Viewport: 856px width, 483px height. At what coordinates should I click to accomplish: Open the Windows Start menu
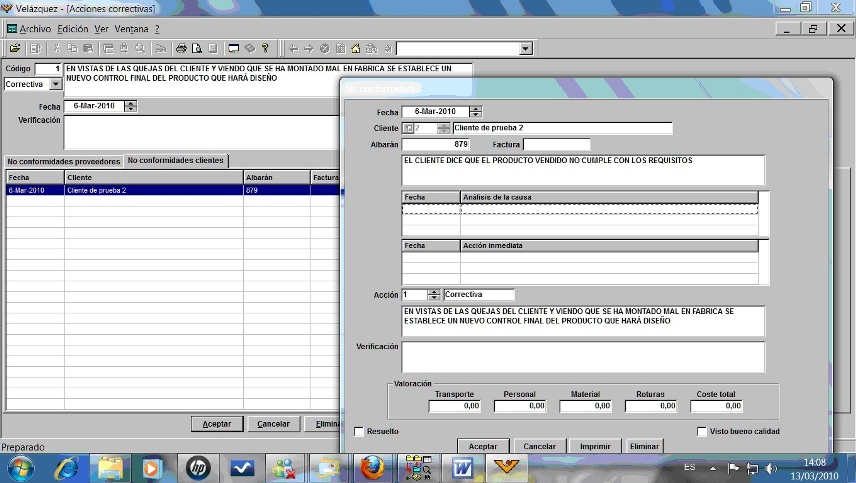click(x=21, y=468)
